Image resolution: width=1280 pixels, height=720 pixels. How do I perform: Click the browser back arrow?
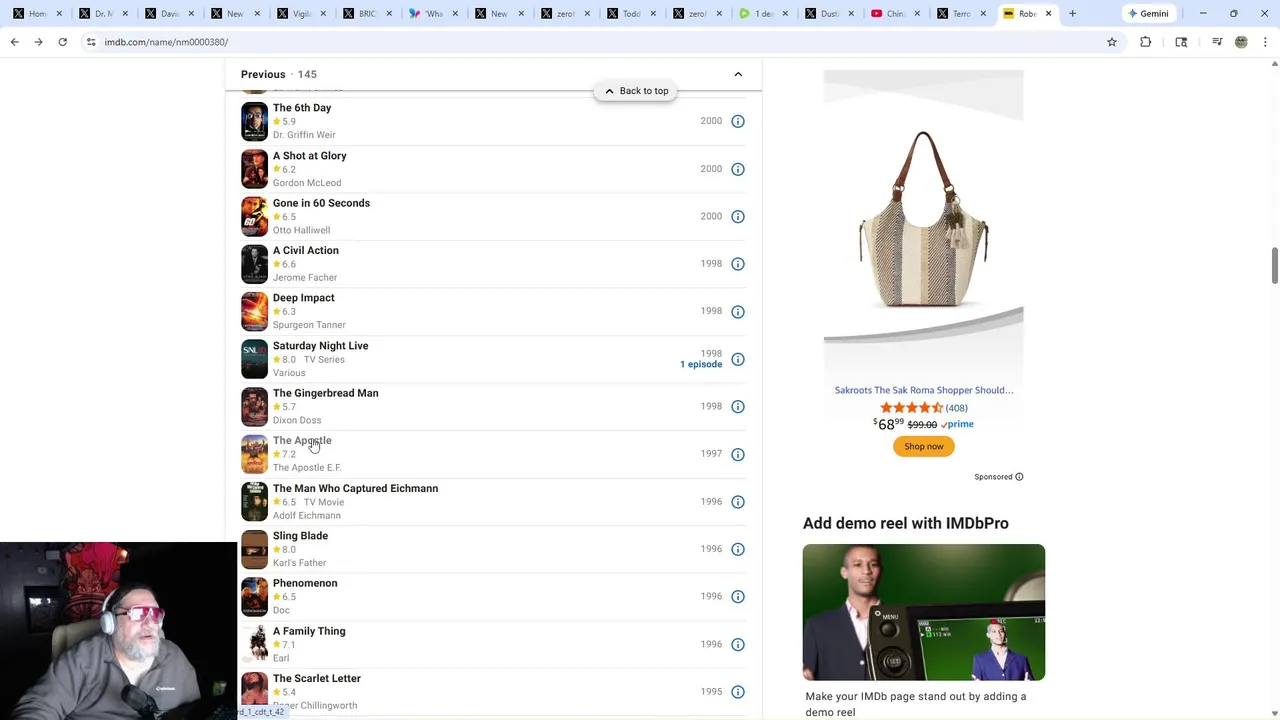pyautogui.click(x=14, y=42)
